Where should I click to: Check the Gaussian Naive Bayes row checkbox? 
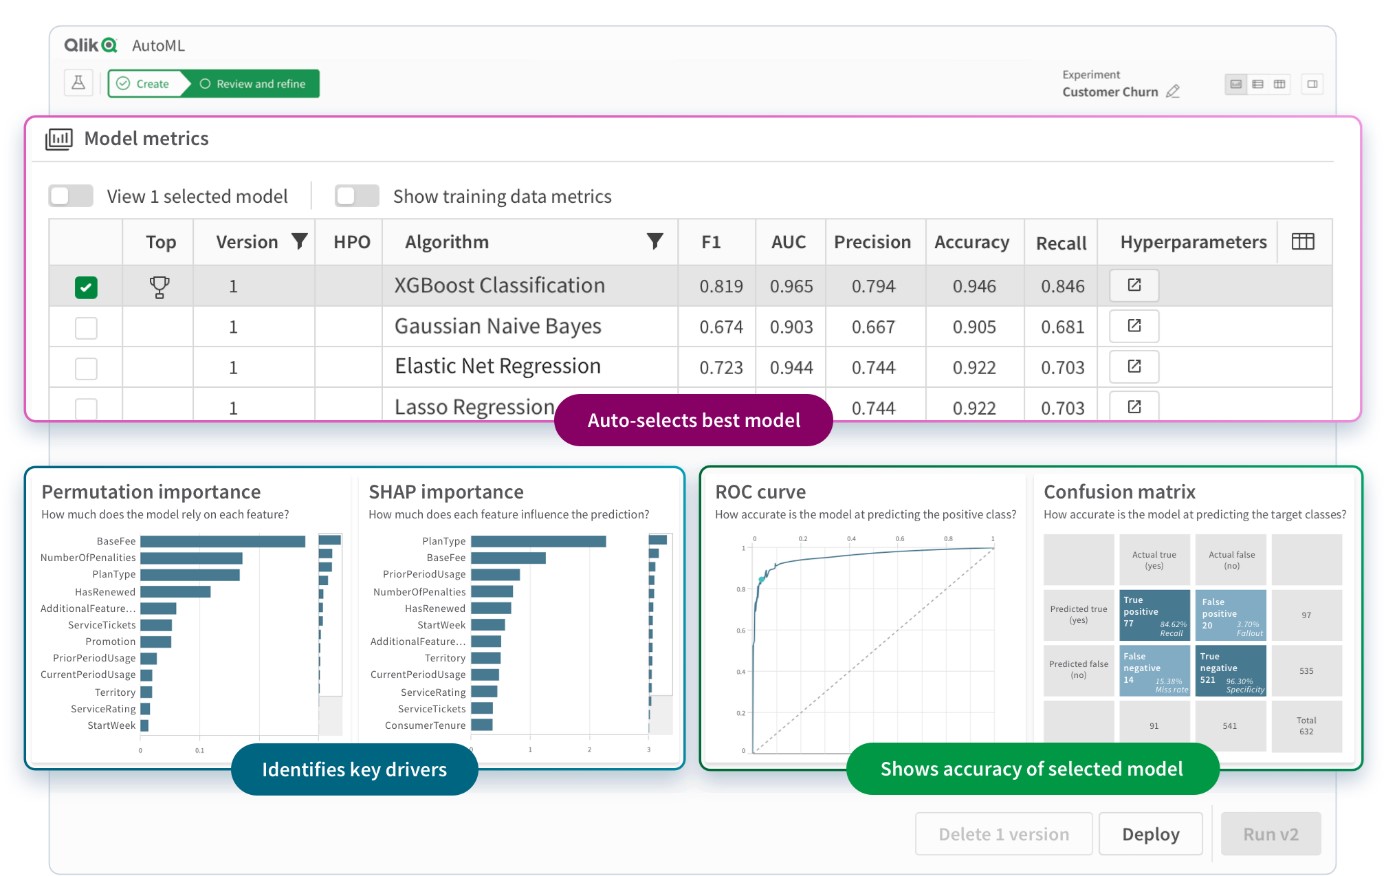(87, 328)
